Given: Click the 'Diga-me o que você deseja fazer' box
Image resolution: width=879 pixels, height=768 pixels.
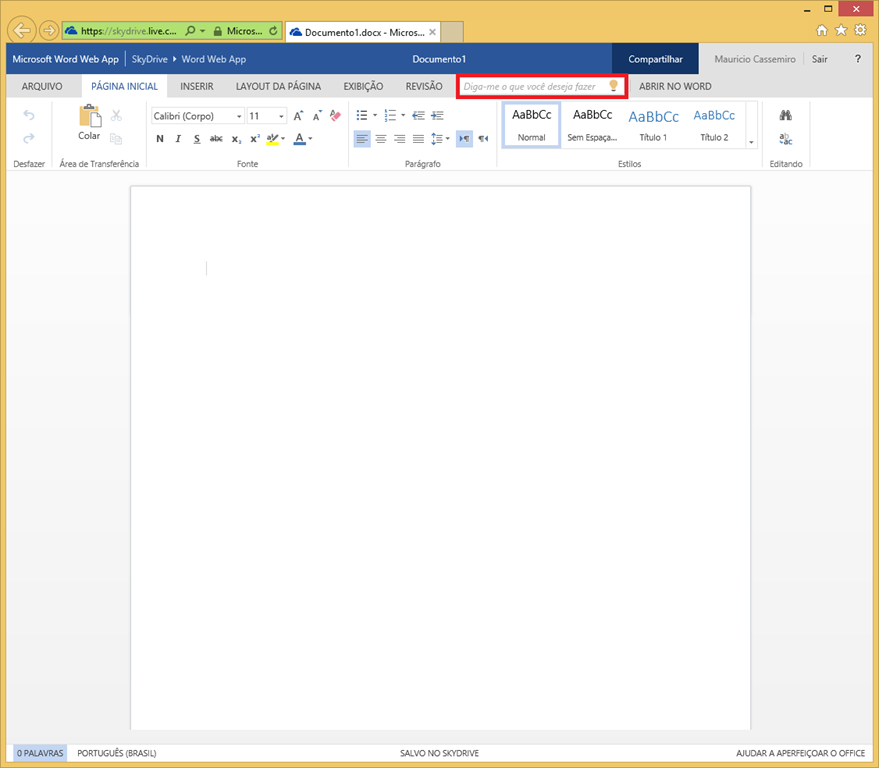Looking at the screenshot, I should pyautogui.click(x=533, y=87).
